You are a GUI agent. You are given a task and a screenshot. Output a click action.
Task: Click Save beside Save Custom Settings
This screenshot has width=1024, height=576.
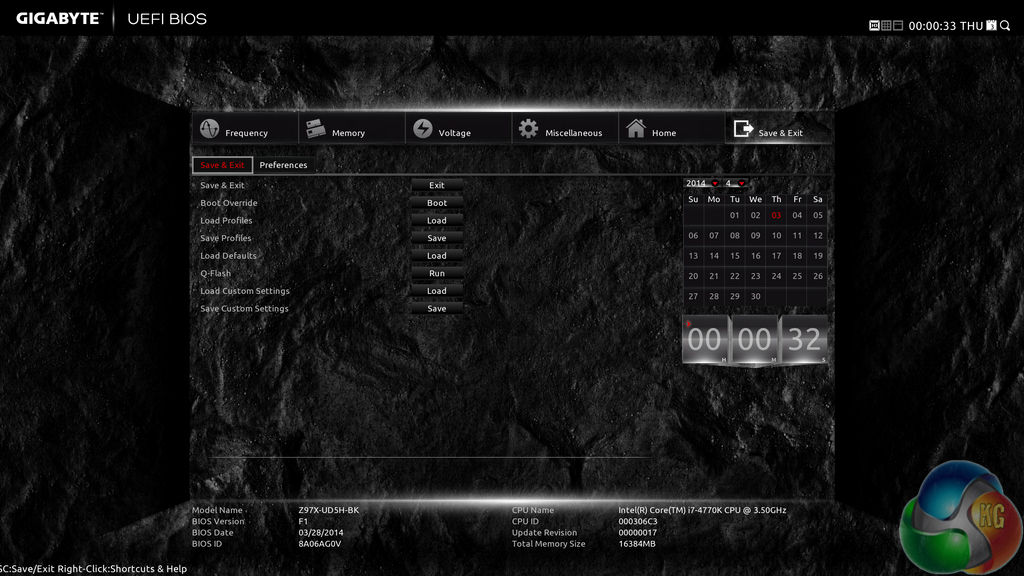pos(437,309)
